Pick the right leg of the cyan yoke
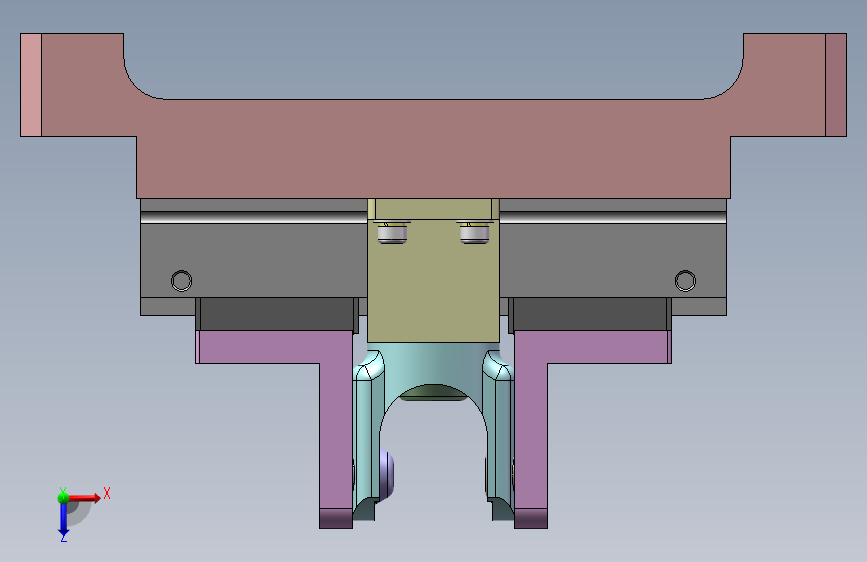The height and width of the screenshot is (562, 867). pos(499,437)
